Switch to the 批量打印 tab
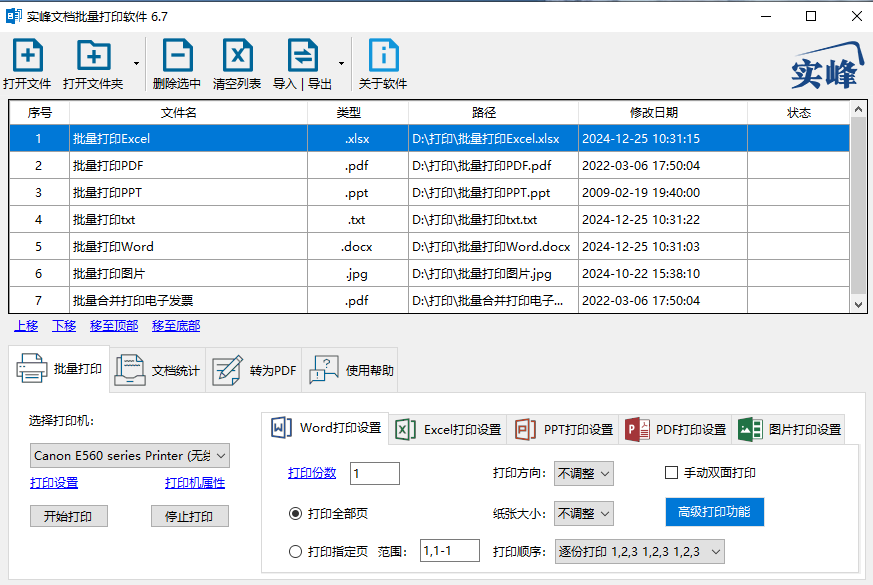873x585 pixels. (x=60, y=369)
